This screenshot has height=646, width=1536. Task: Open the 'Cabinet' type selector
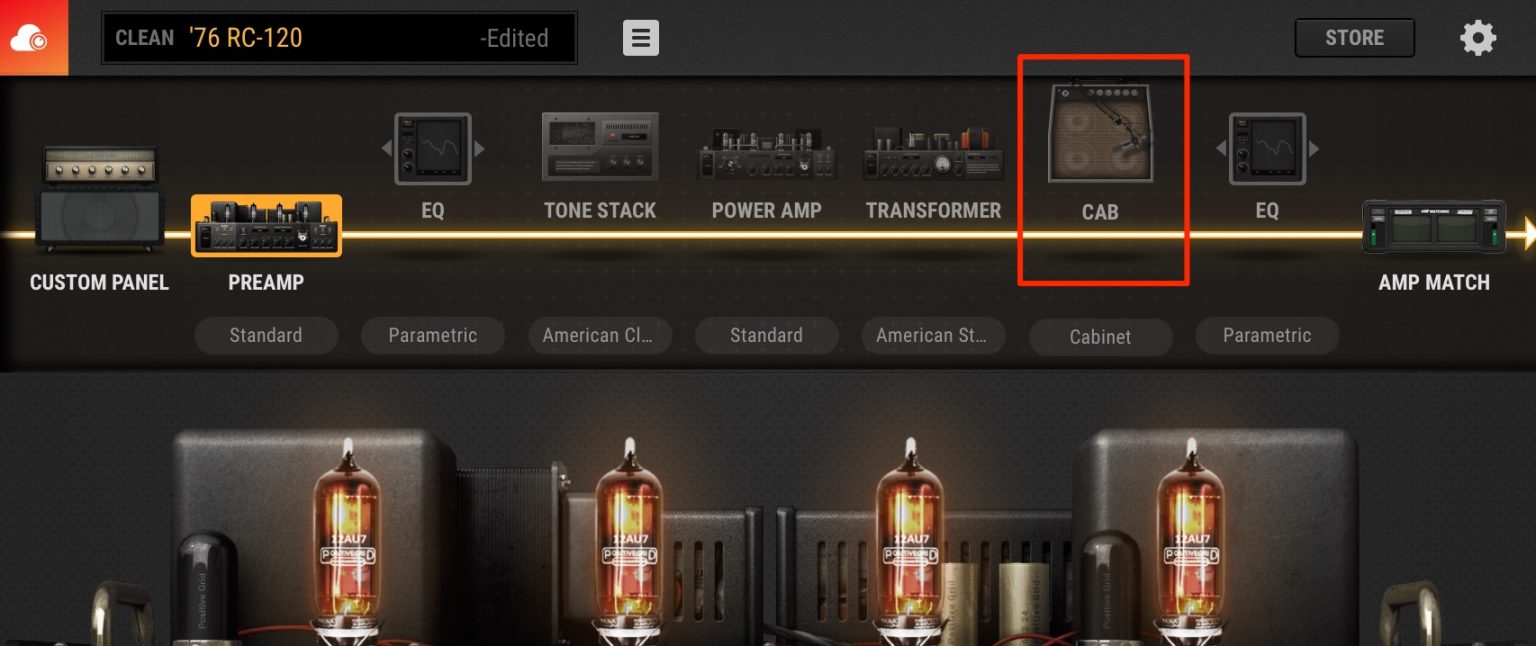(x=1101, y=337)
